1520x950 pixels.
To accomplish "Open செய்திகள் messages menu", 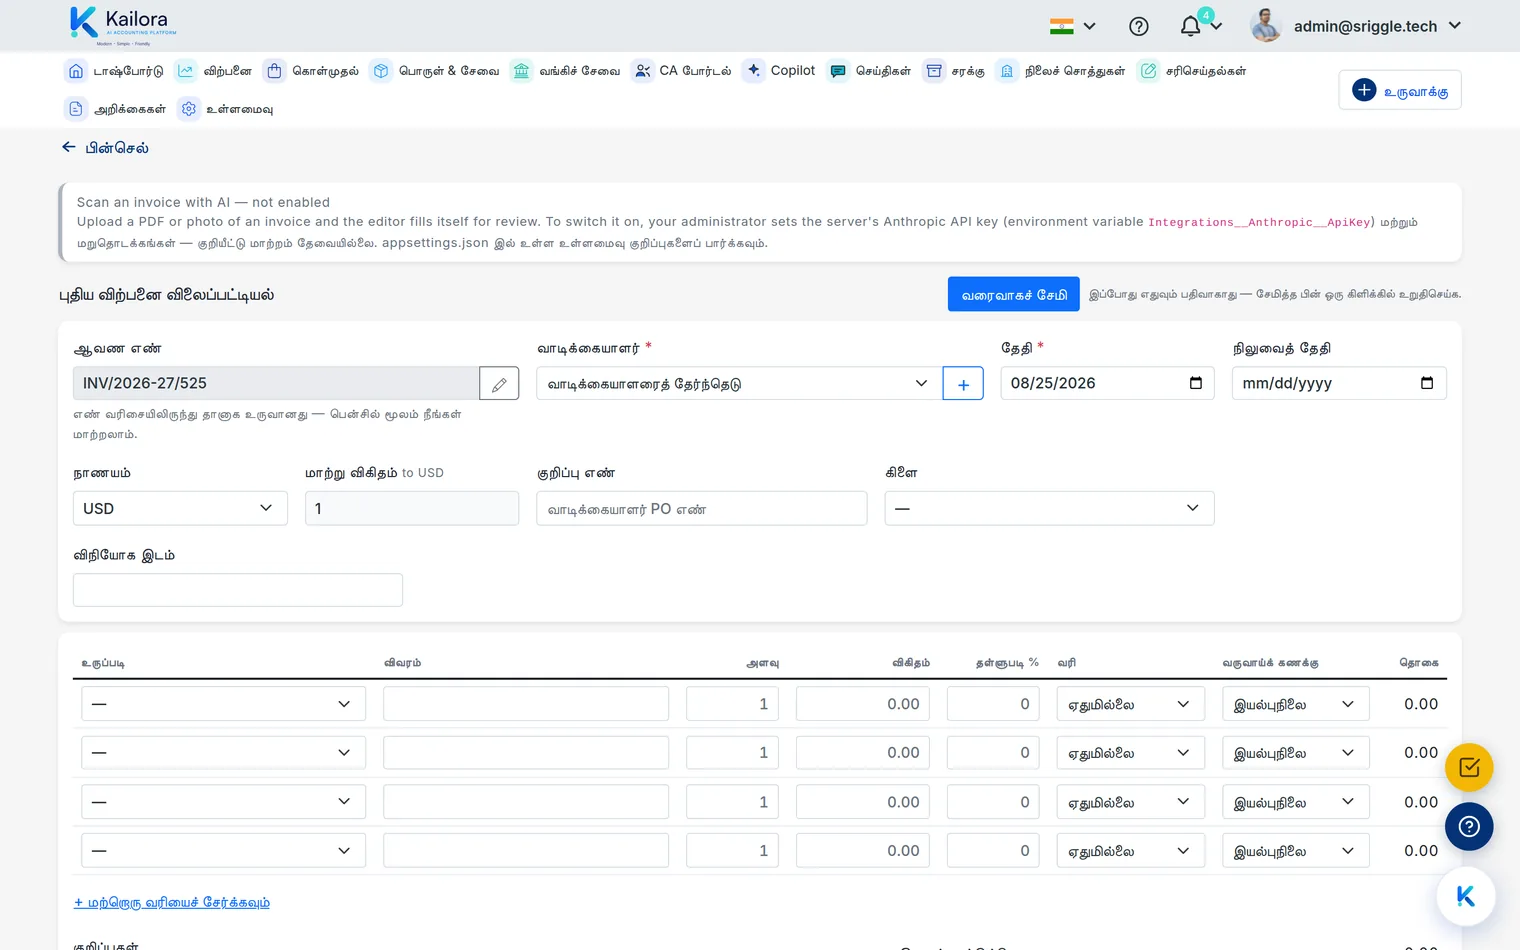I will [869, 71].
